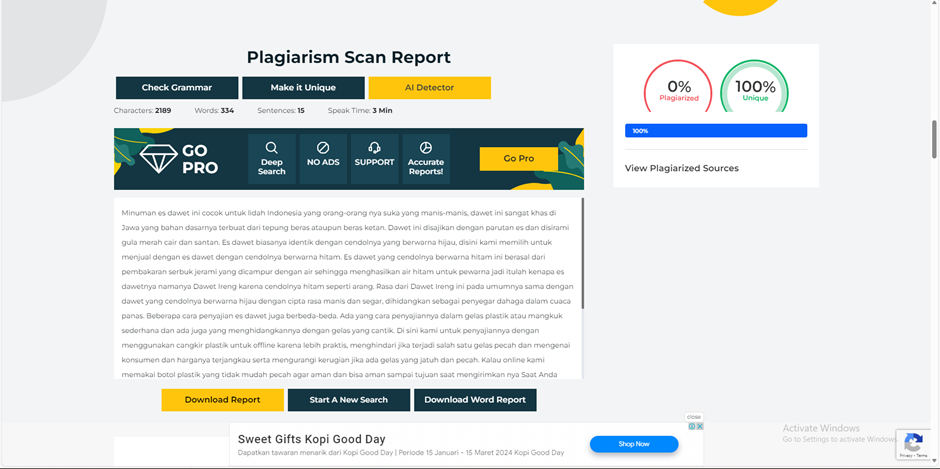The image size is (940, 469).
Task: Click the 0% Plagiarized gauge
Action: (x=679, y=86)
